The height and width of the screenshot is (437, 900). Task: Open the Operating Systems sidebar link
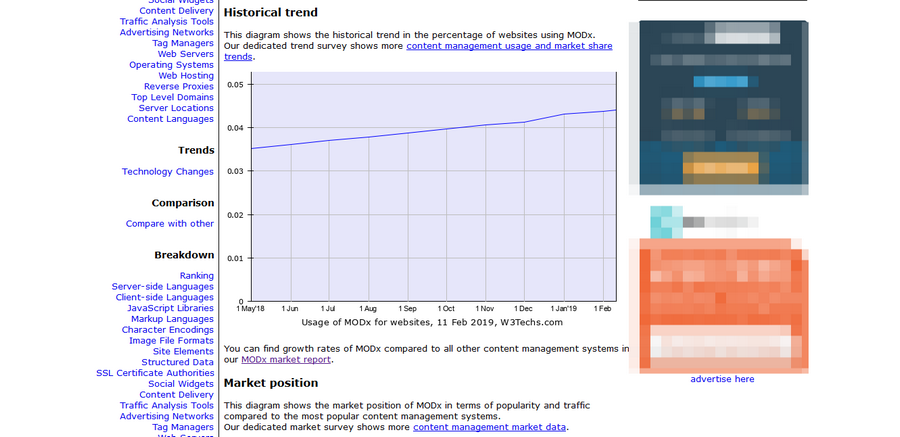pos(171,65)
